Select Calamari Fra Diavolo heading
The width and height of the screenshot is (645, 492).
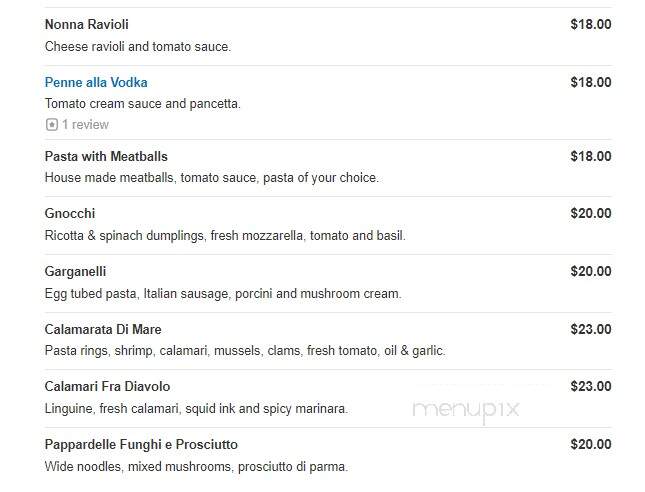107,386
